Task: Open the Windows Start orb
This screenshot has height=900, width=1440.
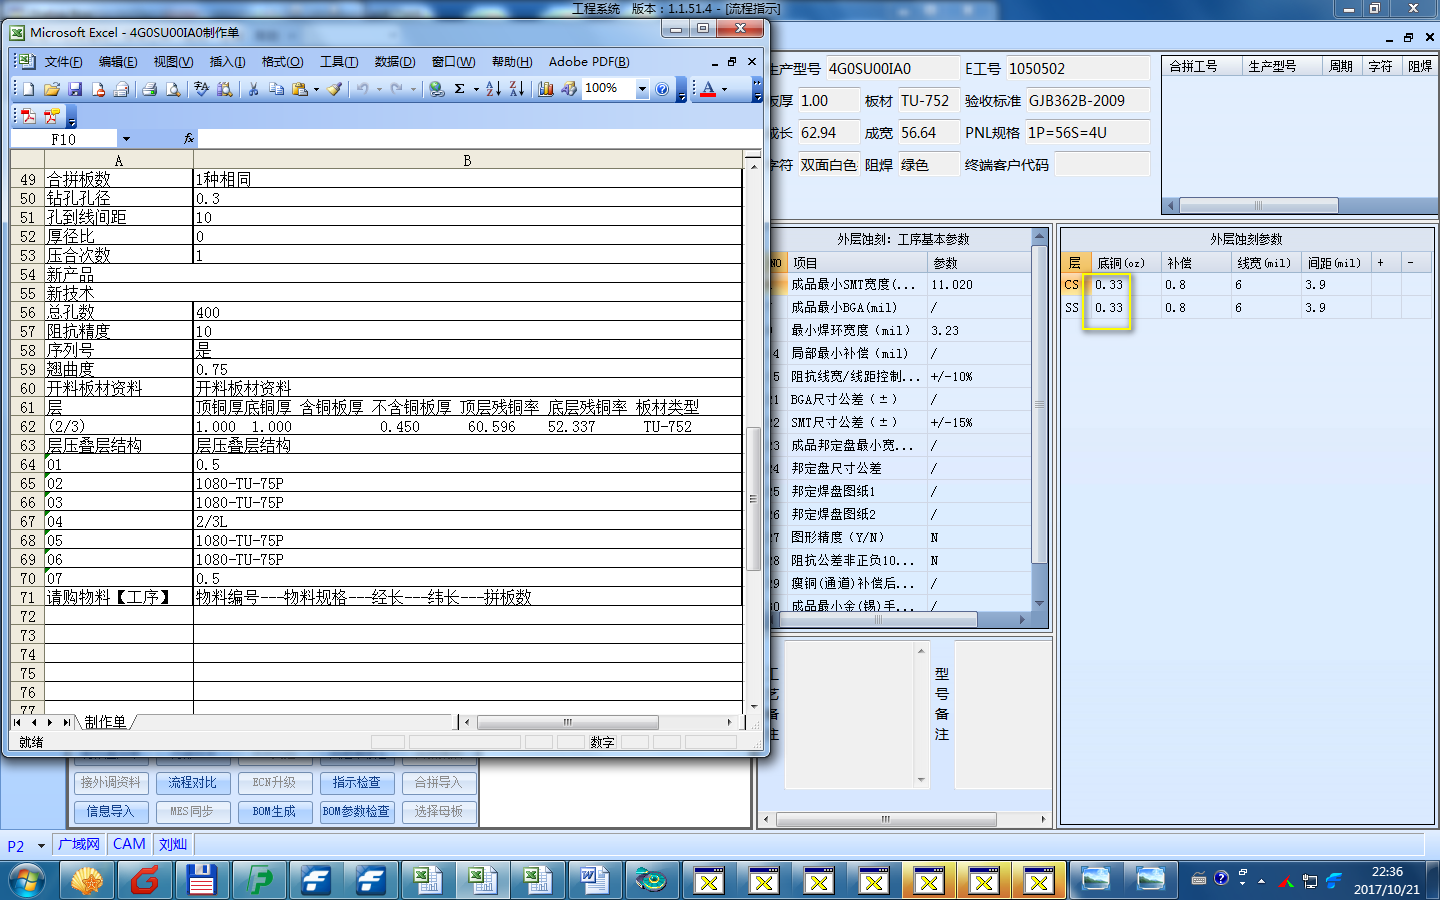Action: [x=27, y=881]
